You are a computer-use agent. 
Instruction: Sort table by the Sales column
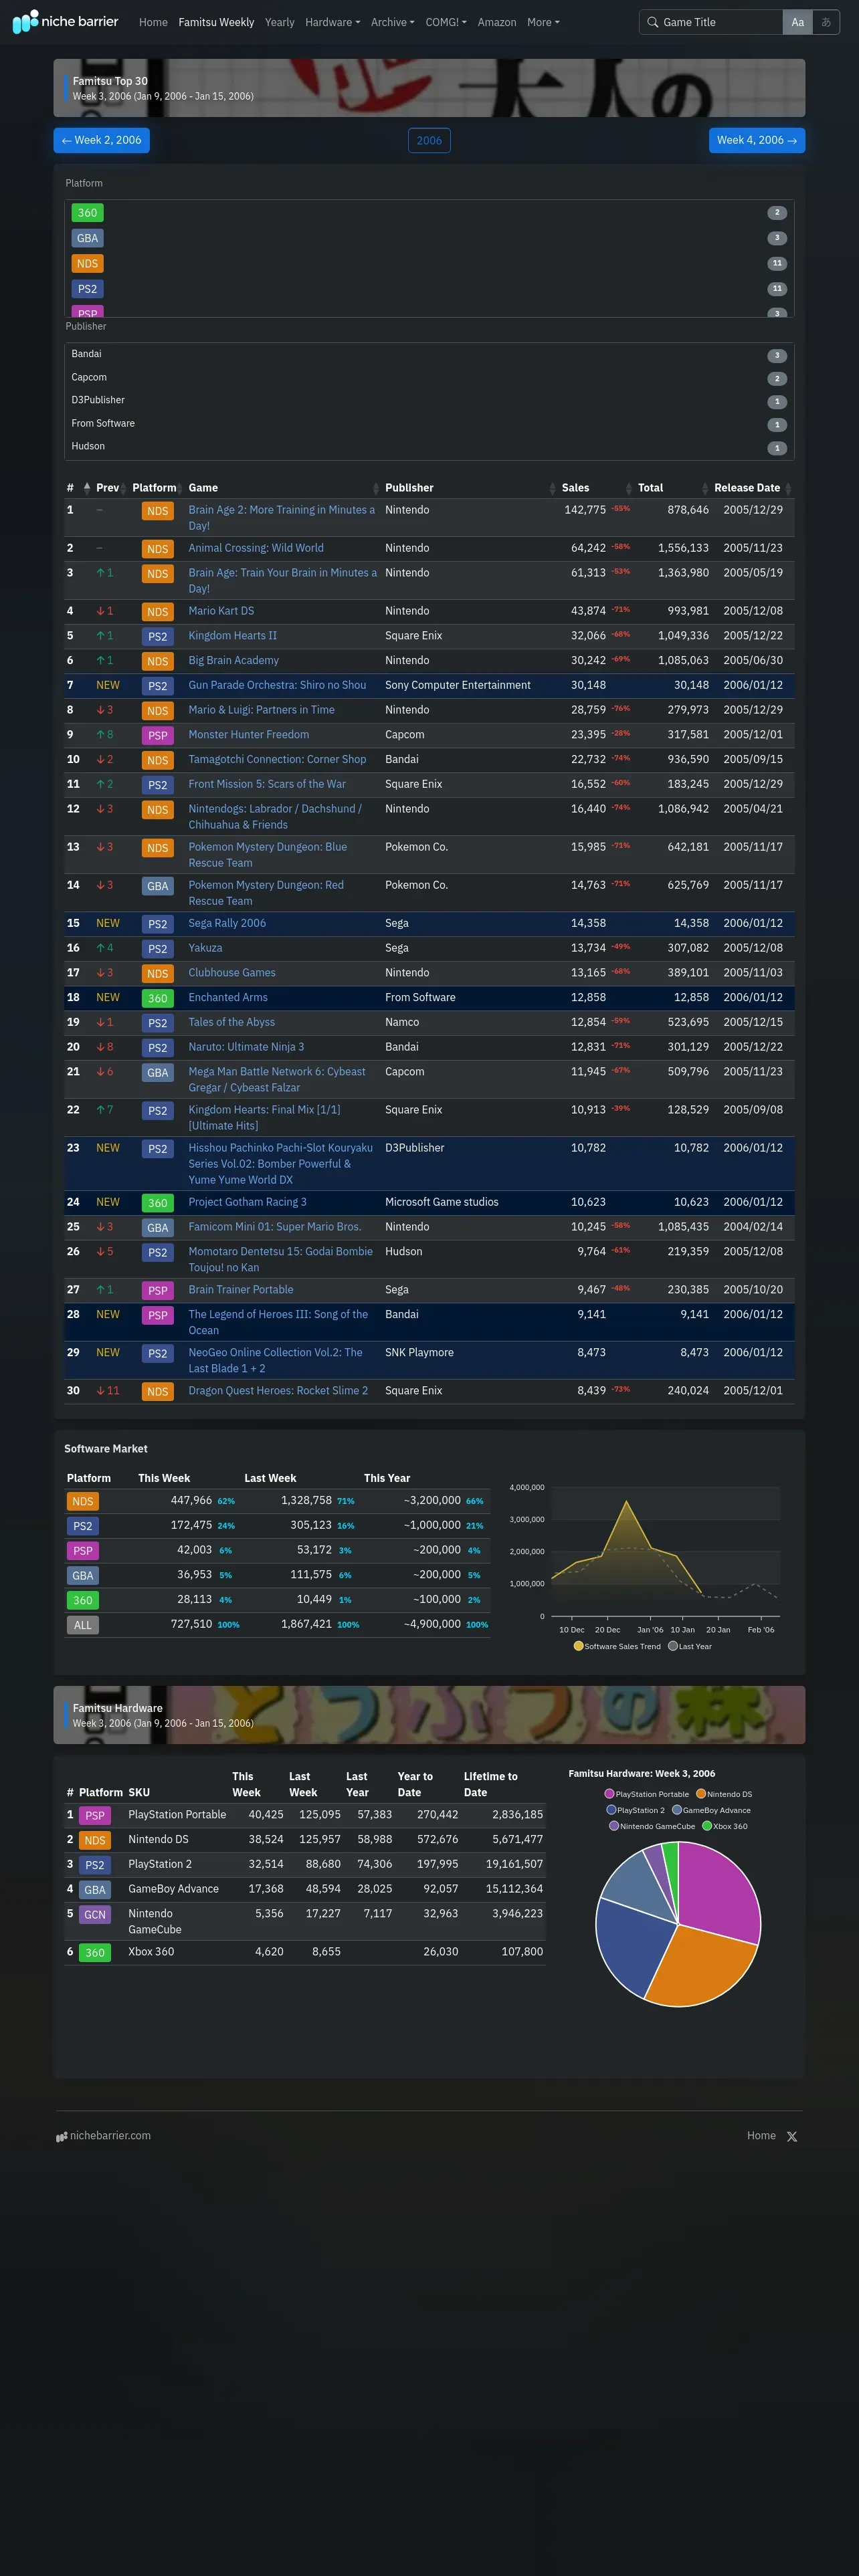click(x=597, y=488)
